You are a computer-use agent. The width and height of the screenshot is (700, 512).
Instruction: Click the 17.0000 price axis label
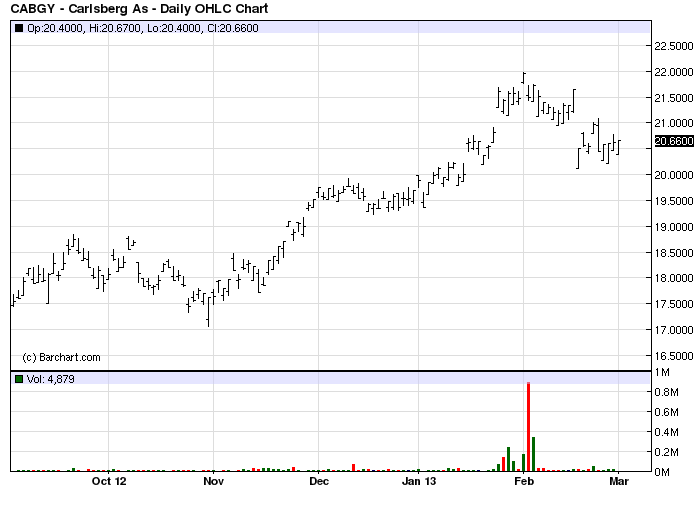click(674, 330)
